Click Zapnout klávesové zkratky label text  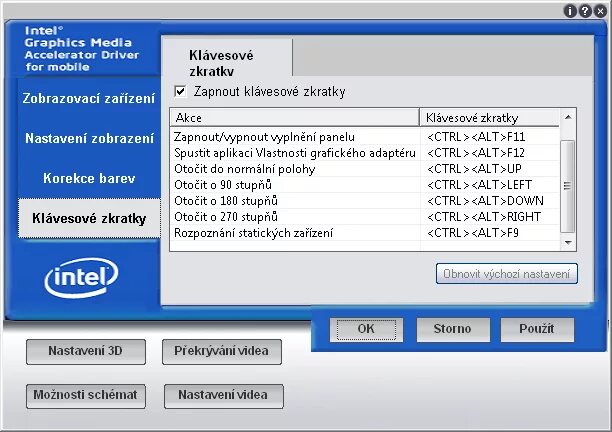click(270, 92)
